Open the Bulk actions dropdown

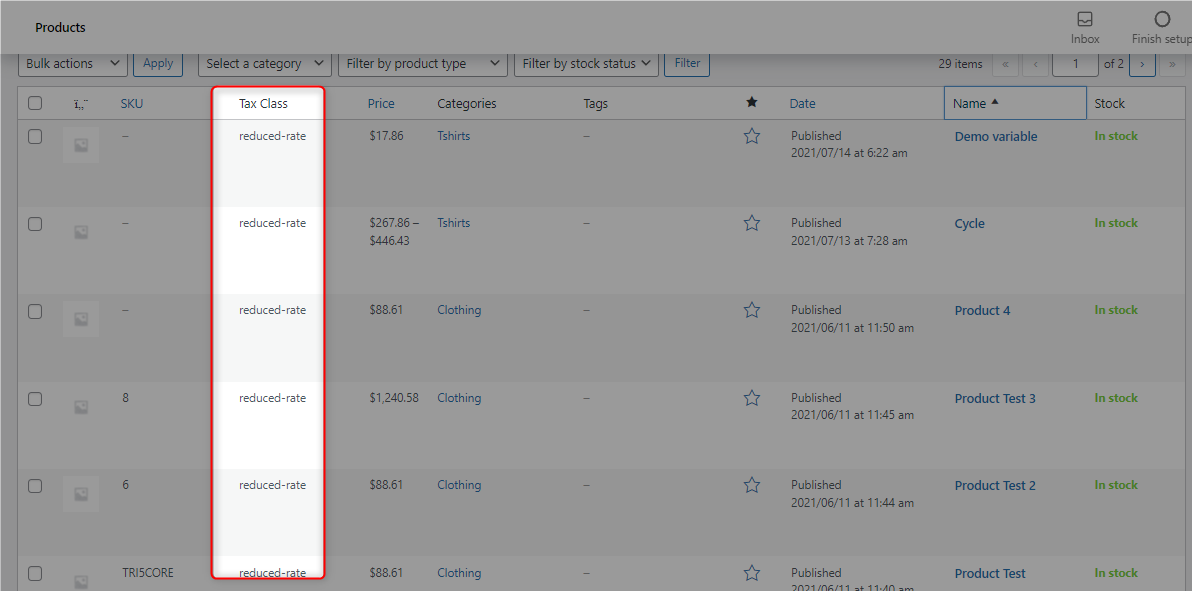point(73,64)
